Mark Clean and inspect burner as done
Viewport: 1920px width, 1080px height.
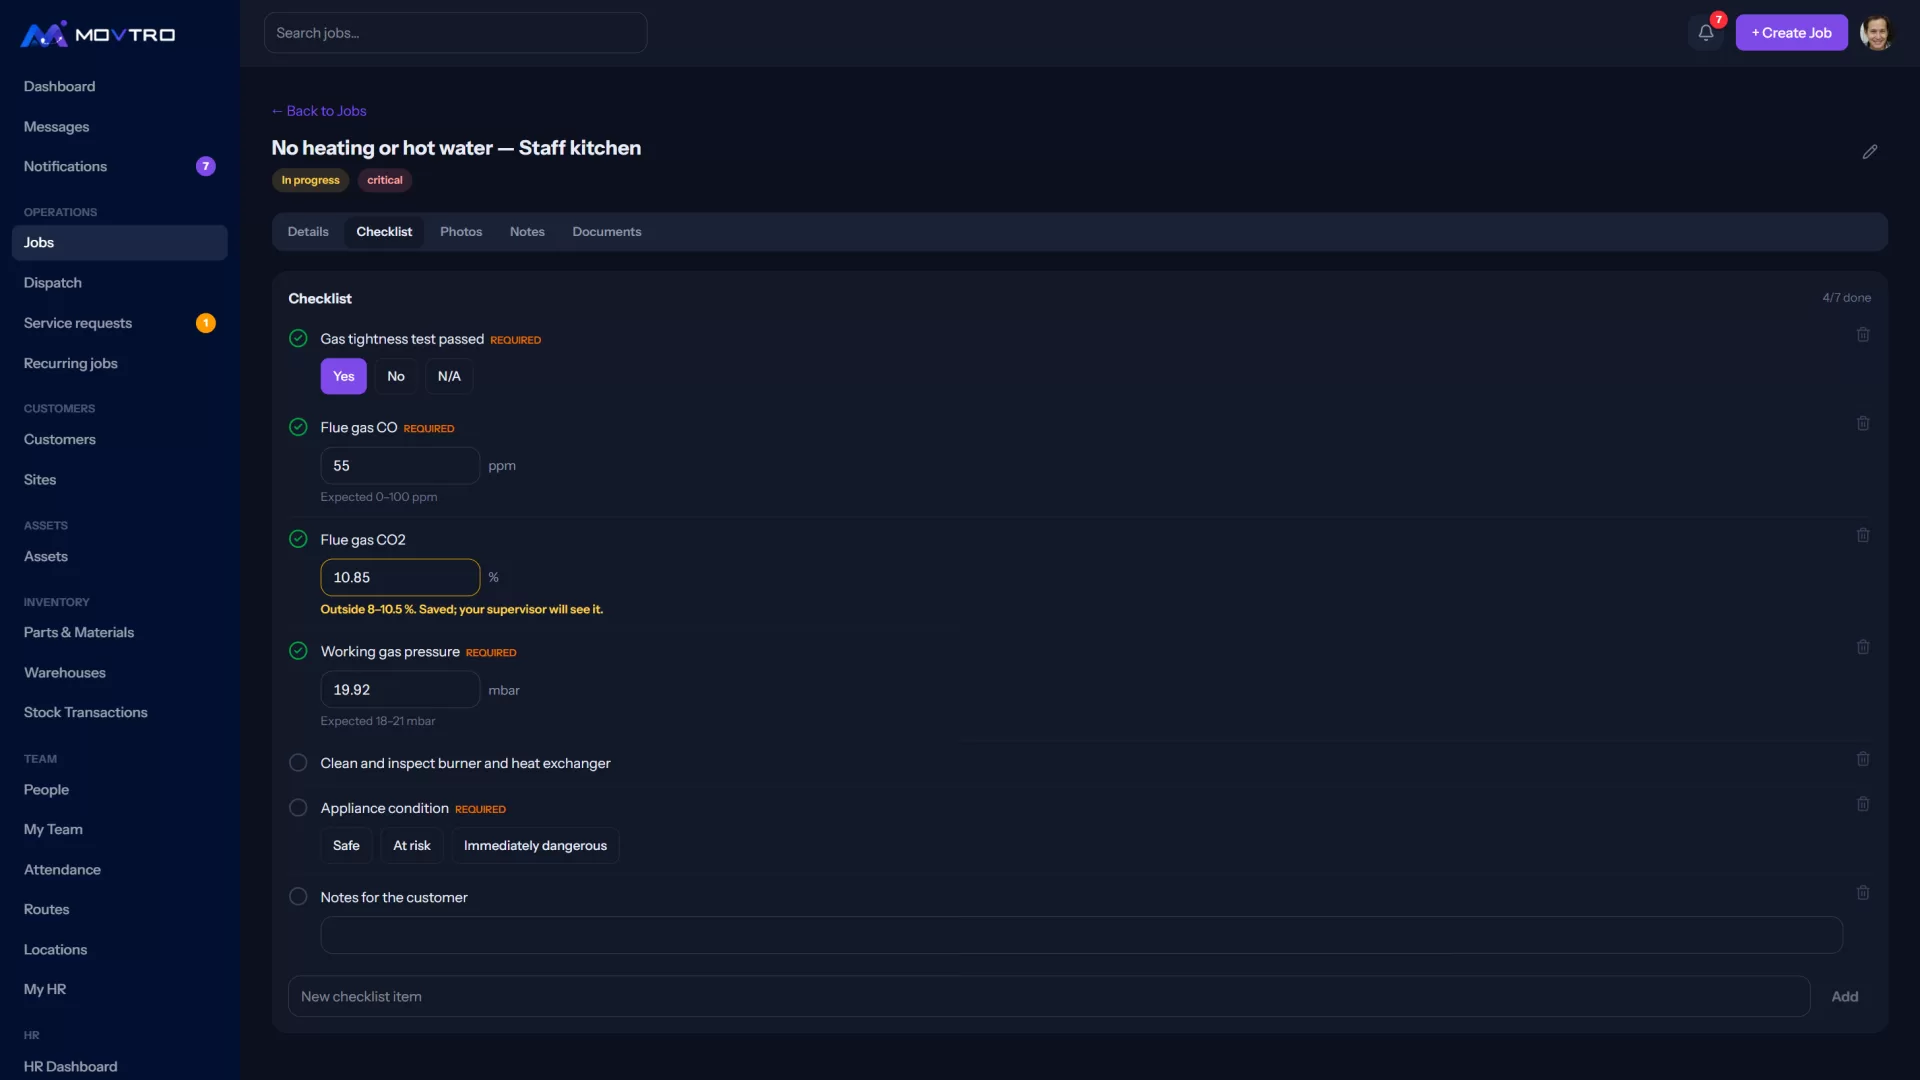[298, 763]
